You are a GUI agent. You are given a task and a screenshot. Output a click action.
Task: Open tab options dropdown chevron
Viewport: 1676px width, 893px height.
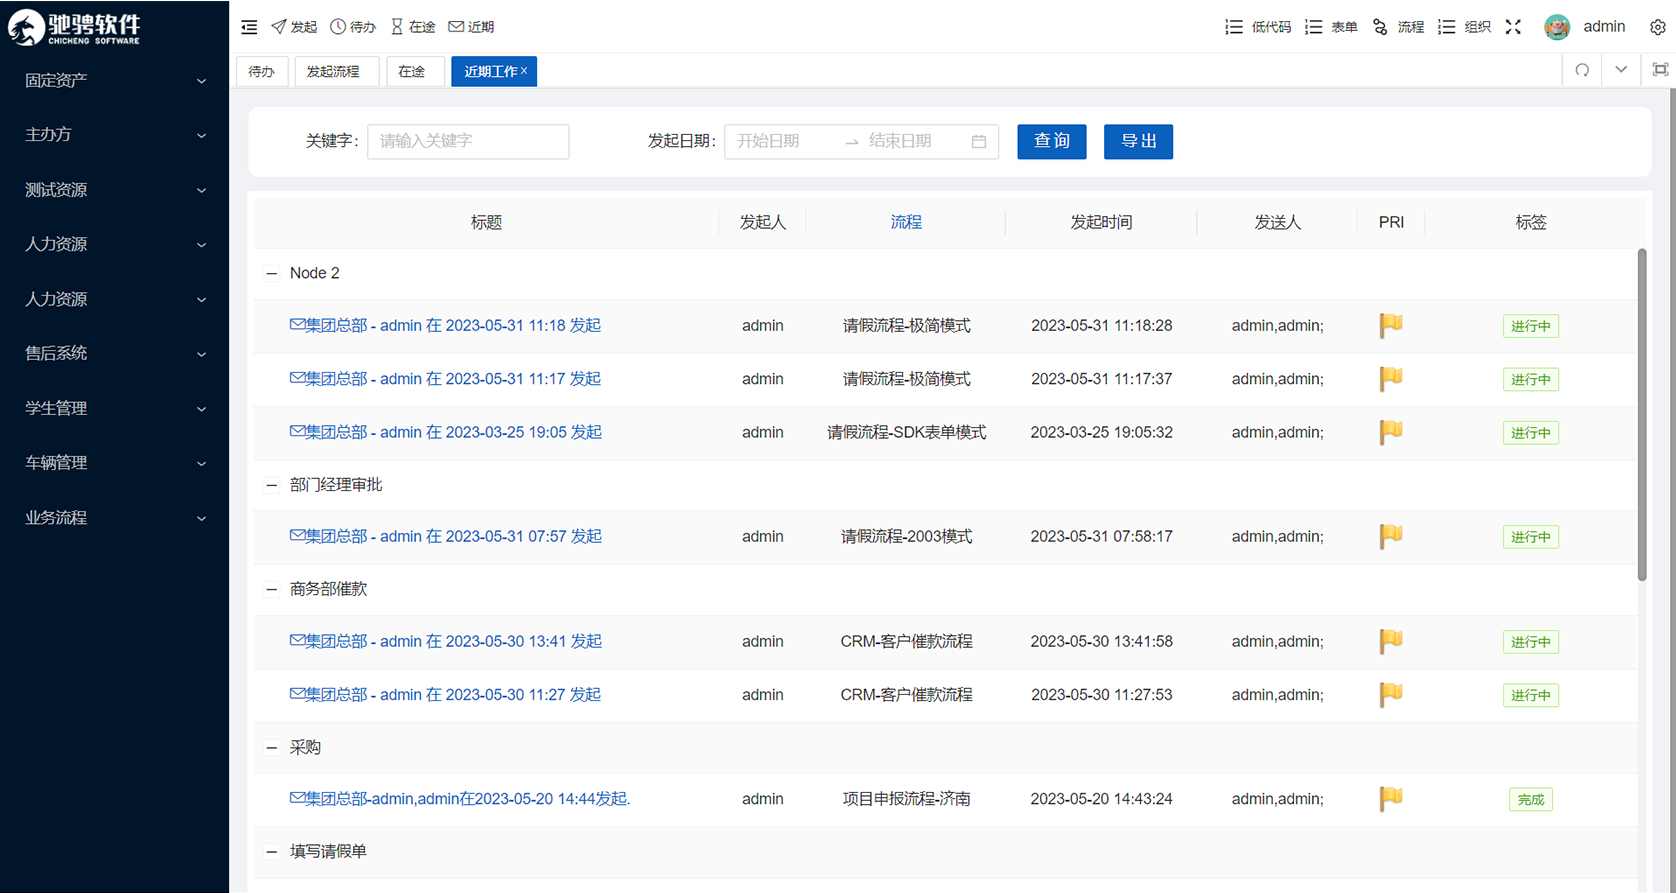coord(1621,70)
